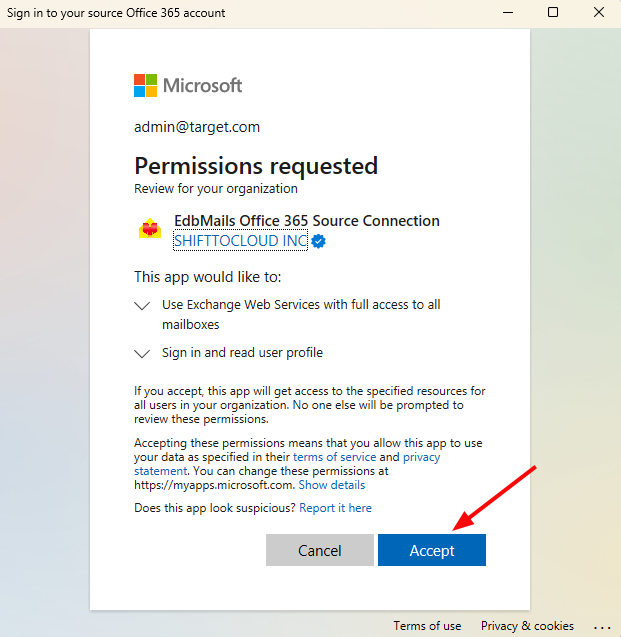The height and width of the screenshot is (637, 621).
Task: Click the EdbMails app icon
Action: (150, 229)
